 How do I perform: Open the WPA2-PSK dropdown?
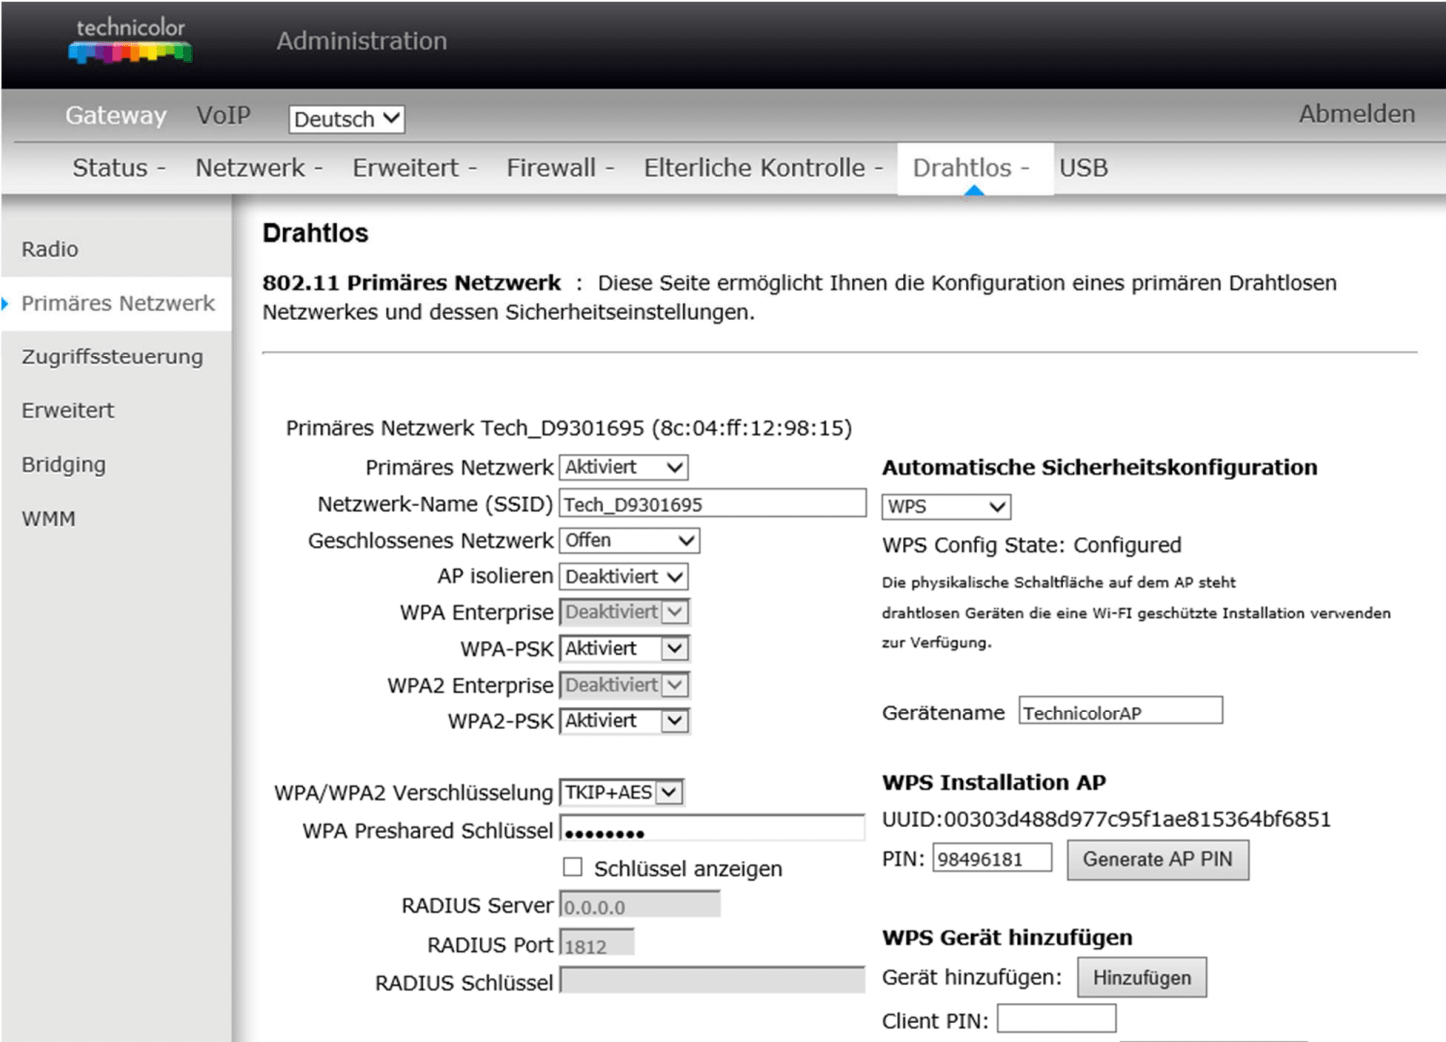(x=623, y=721)
